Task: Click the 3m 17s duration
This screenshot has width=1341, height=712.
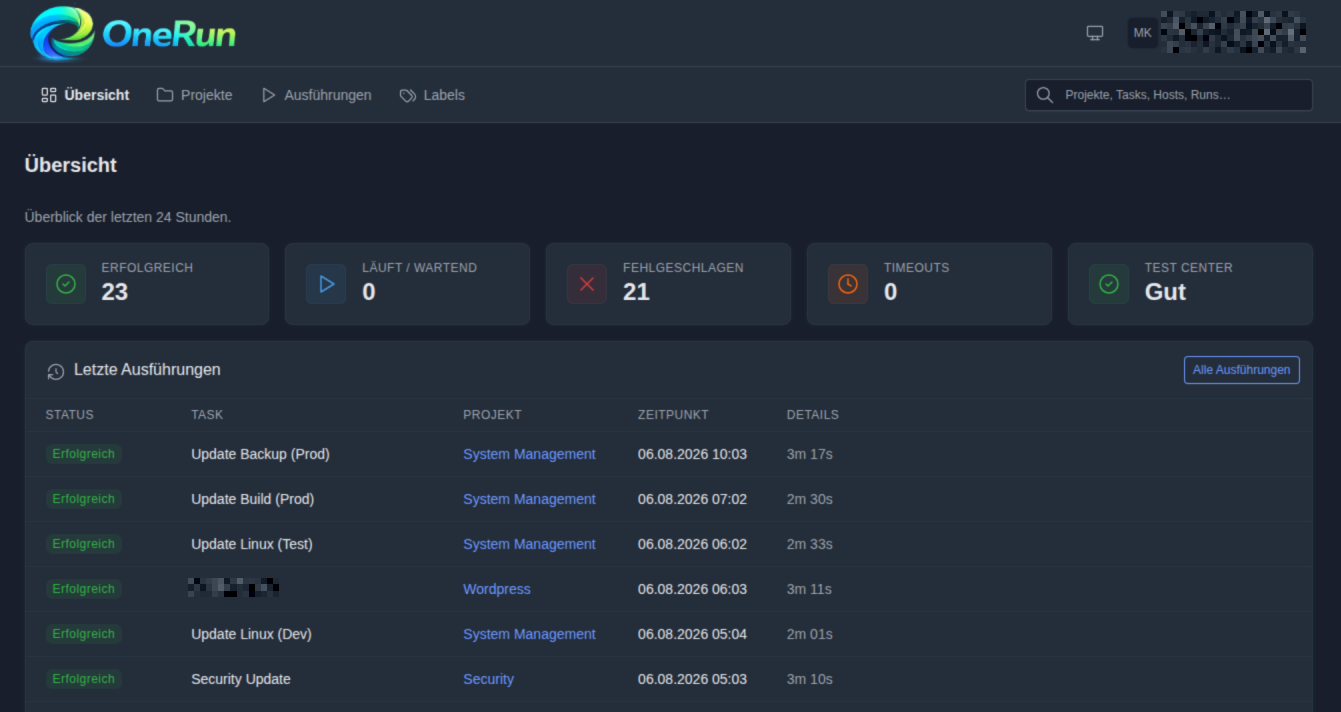Action: 809,454
